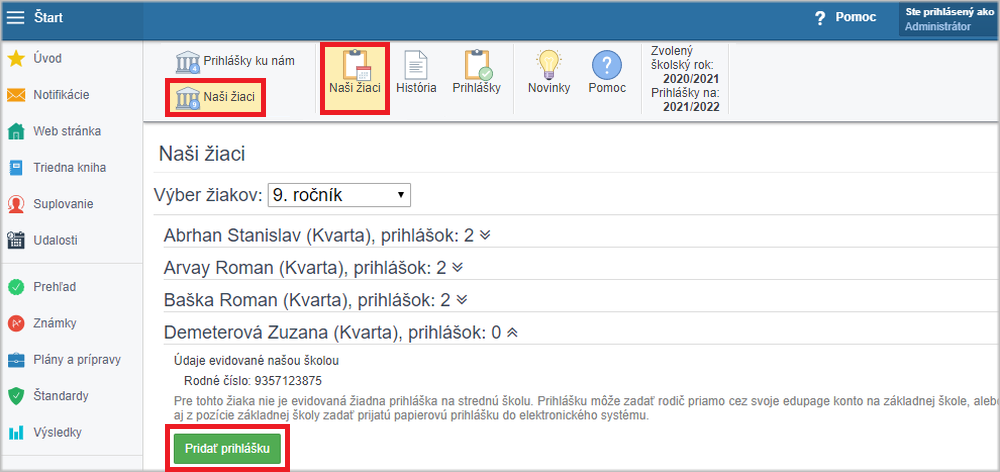This screenshot has width=1000, height=472.
Task: Click Abrhan Stanislav (Kvarta) student name
Action: 268,235
